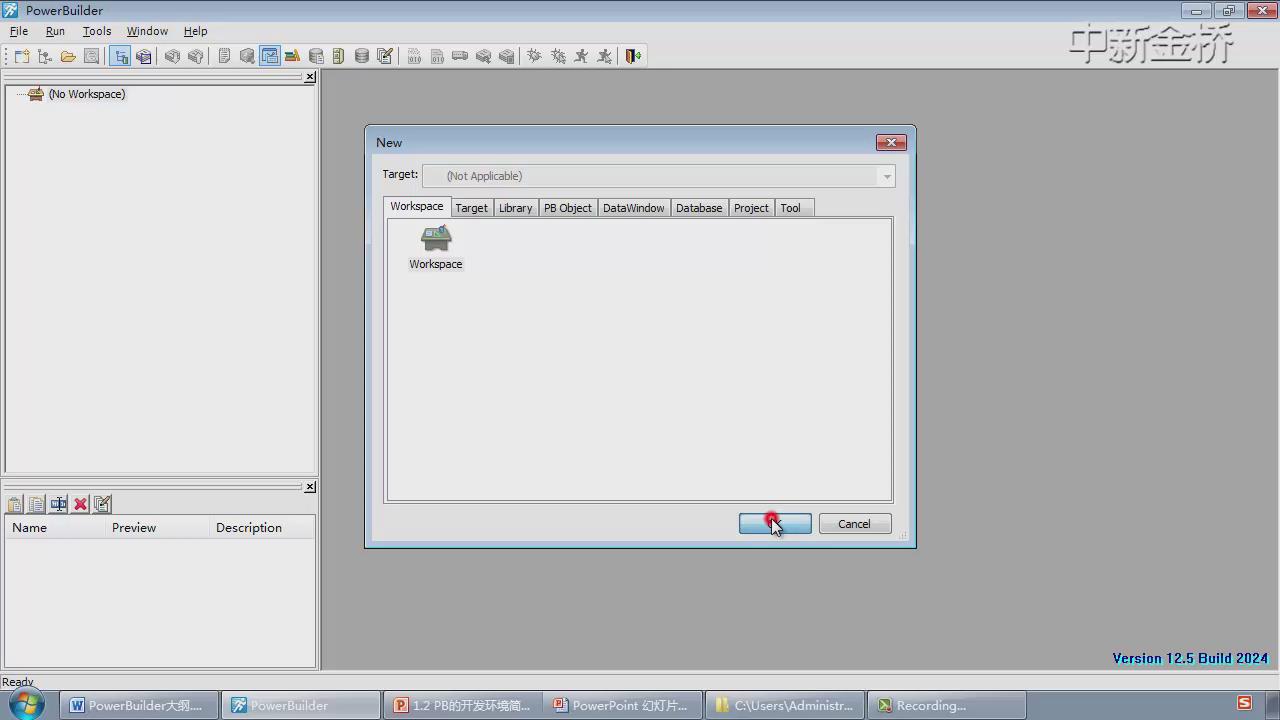Toggle the Output window toolbar button
This screenshot has width=1280, height=720.
143,56
